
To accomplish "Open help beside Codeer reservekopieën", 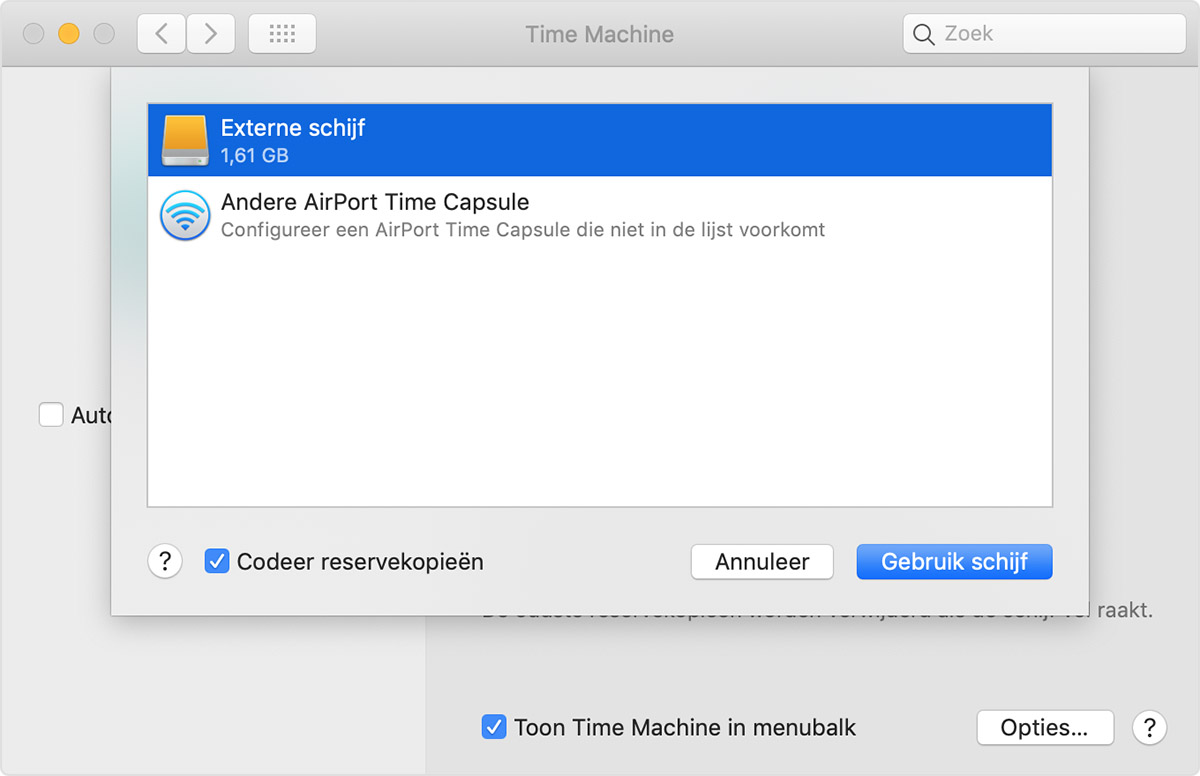I will (x=165, y=562).
